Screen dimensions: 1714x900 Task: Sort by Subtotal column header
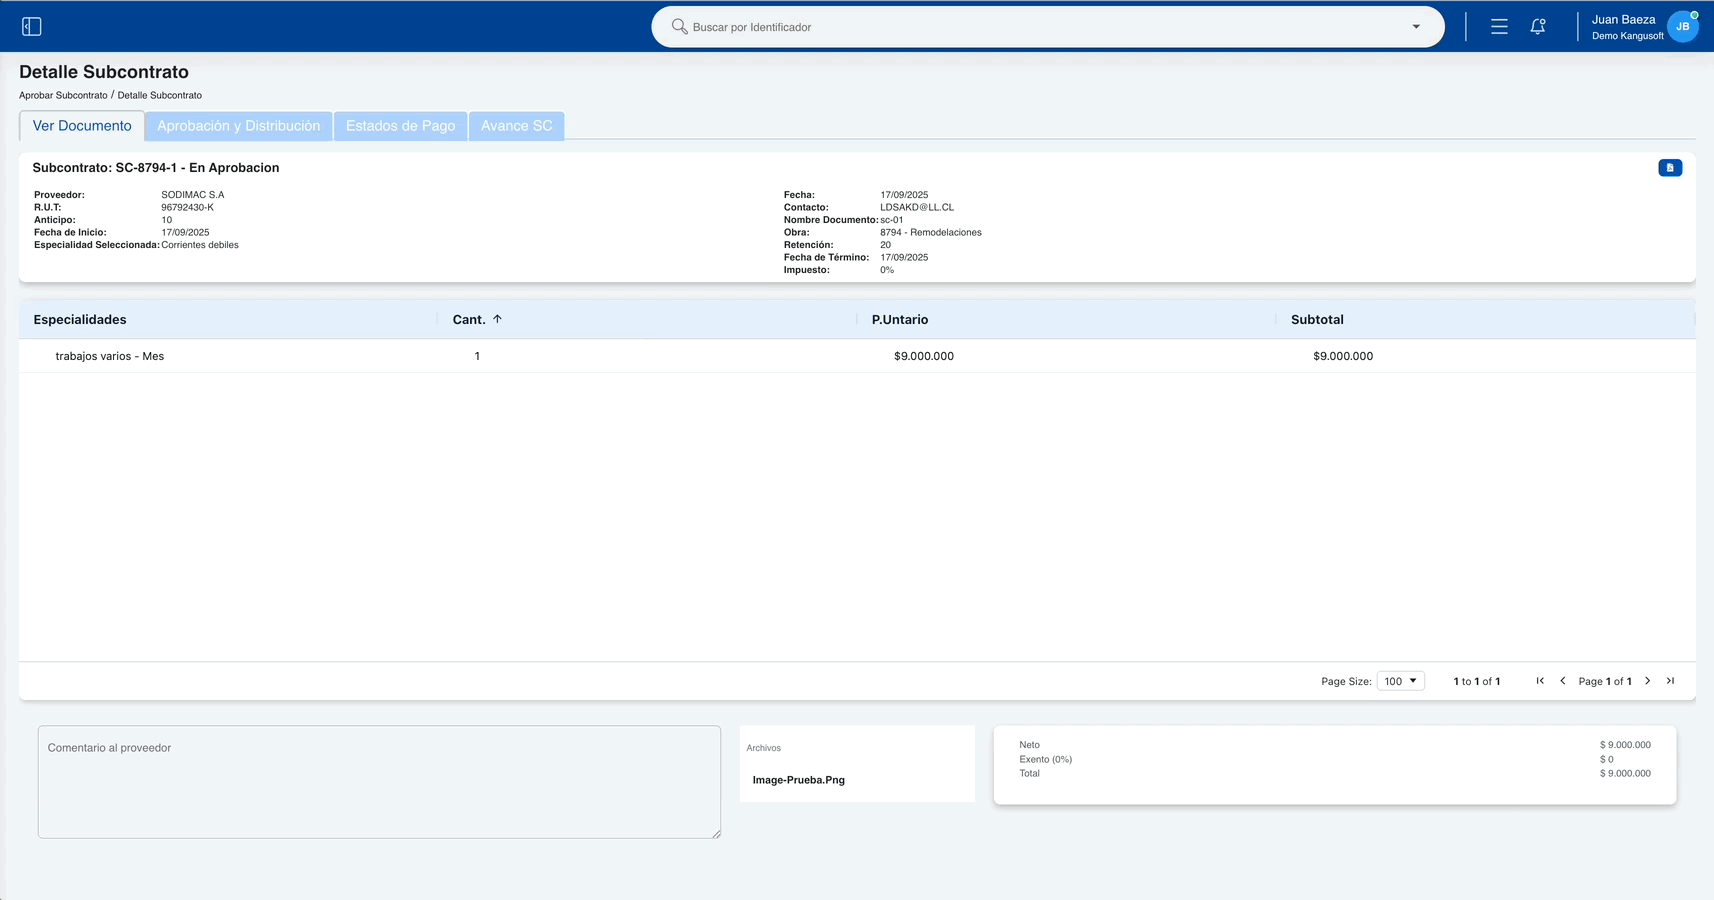(1317, 320)
